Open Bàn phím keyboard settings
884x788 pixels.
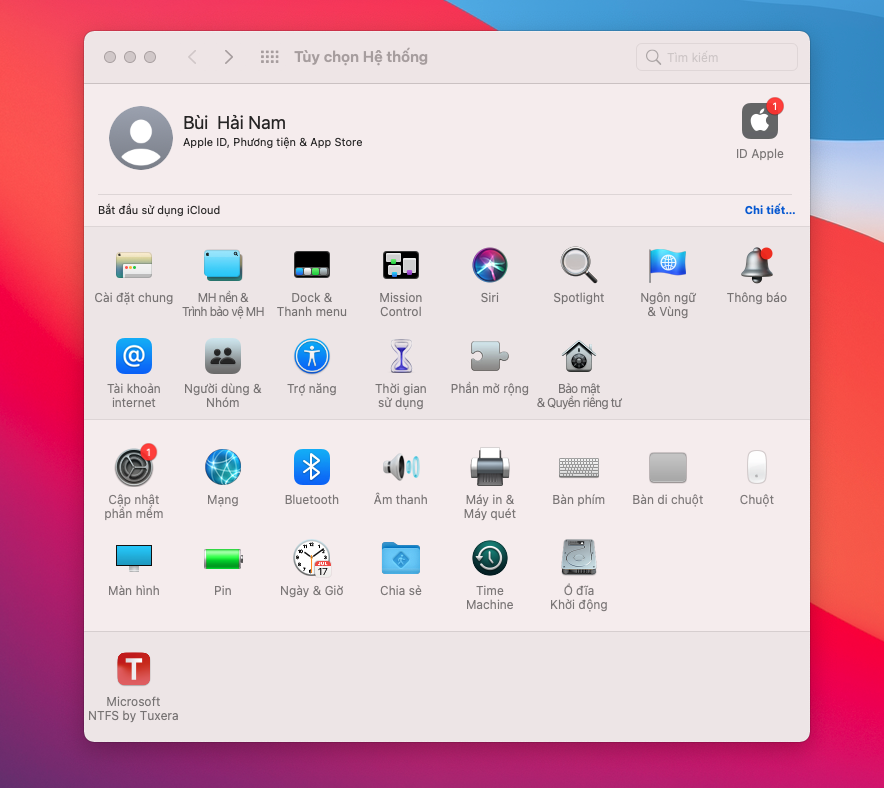coord(578,467)
